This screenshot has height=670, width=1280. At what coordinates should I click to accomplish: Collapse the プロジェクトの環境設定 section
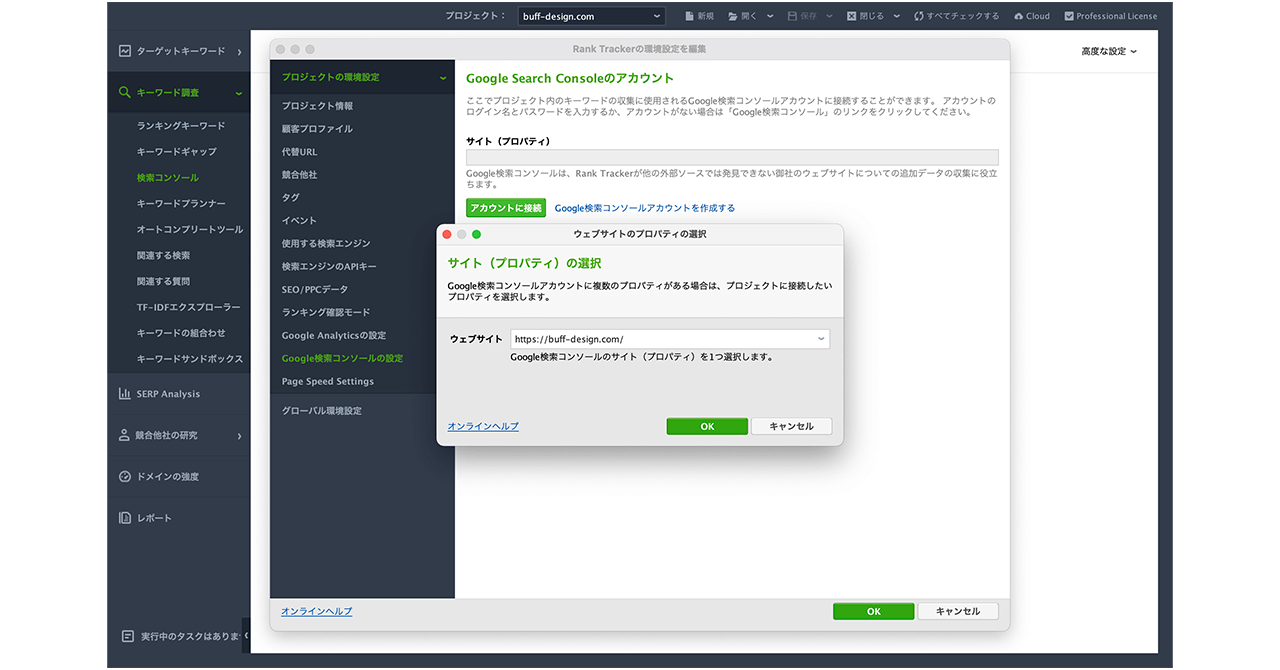point(442,77)
